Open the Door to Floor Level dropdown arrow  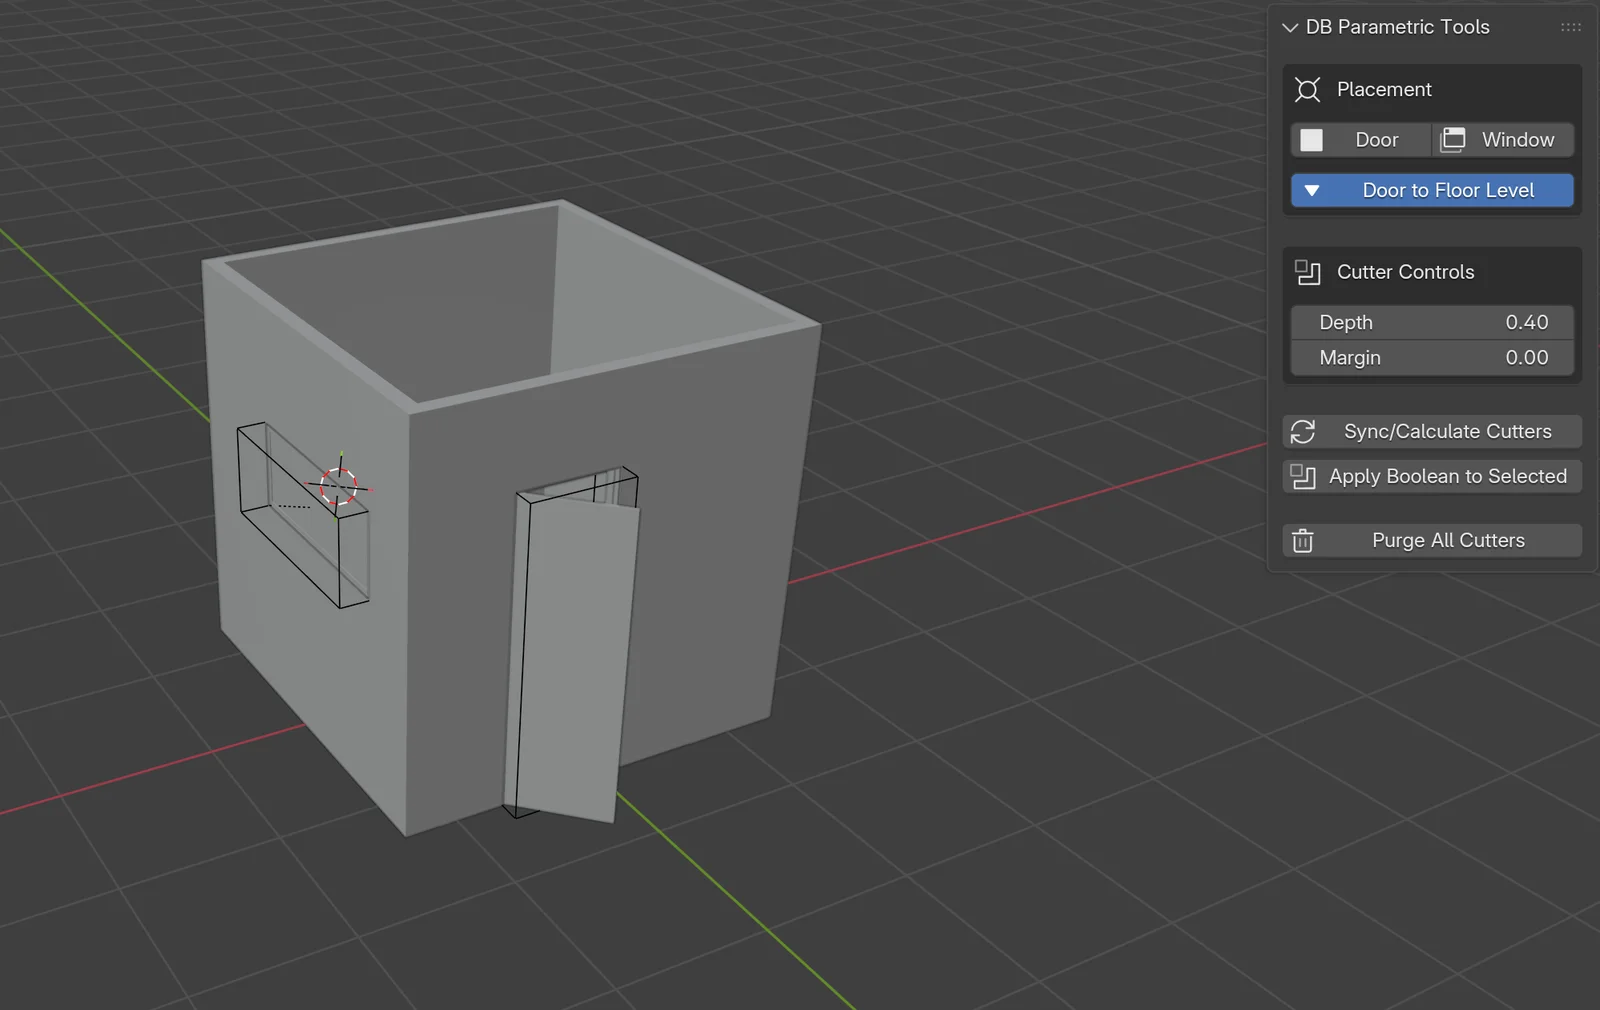1311,190
